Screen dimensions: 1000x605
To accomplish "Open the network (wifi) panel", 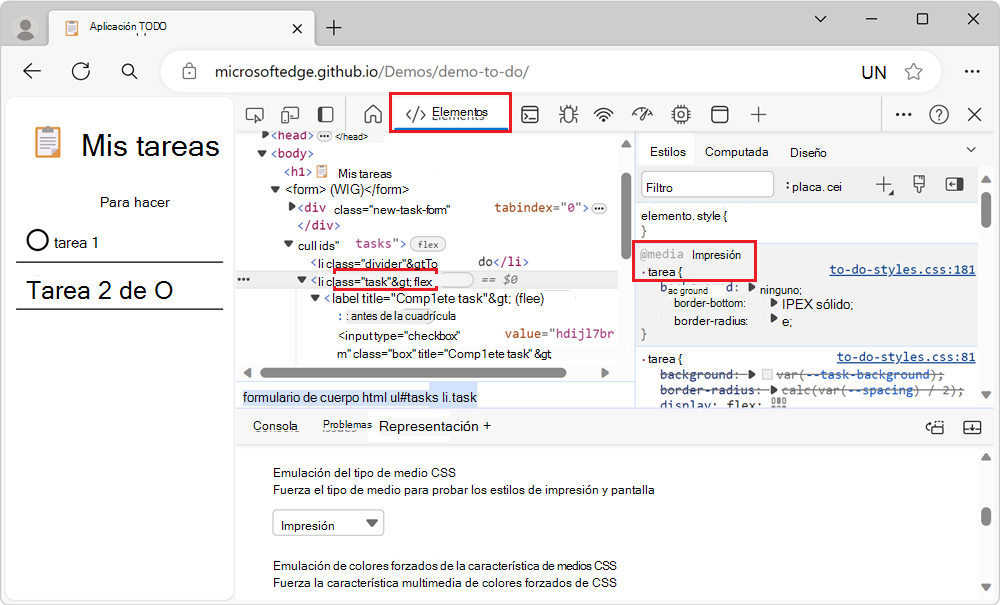I will click(x=604, y=114).
